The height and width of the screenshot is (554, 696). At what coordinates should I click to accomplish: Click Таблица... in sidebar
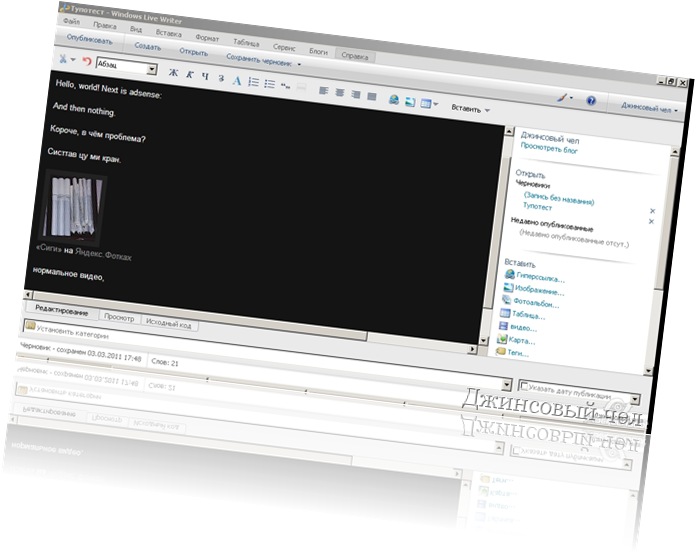[x=528, y=315]
